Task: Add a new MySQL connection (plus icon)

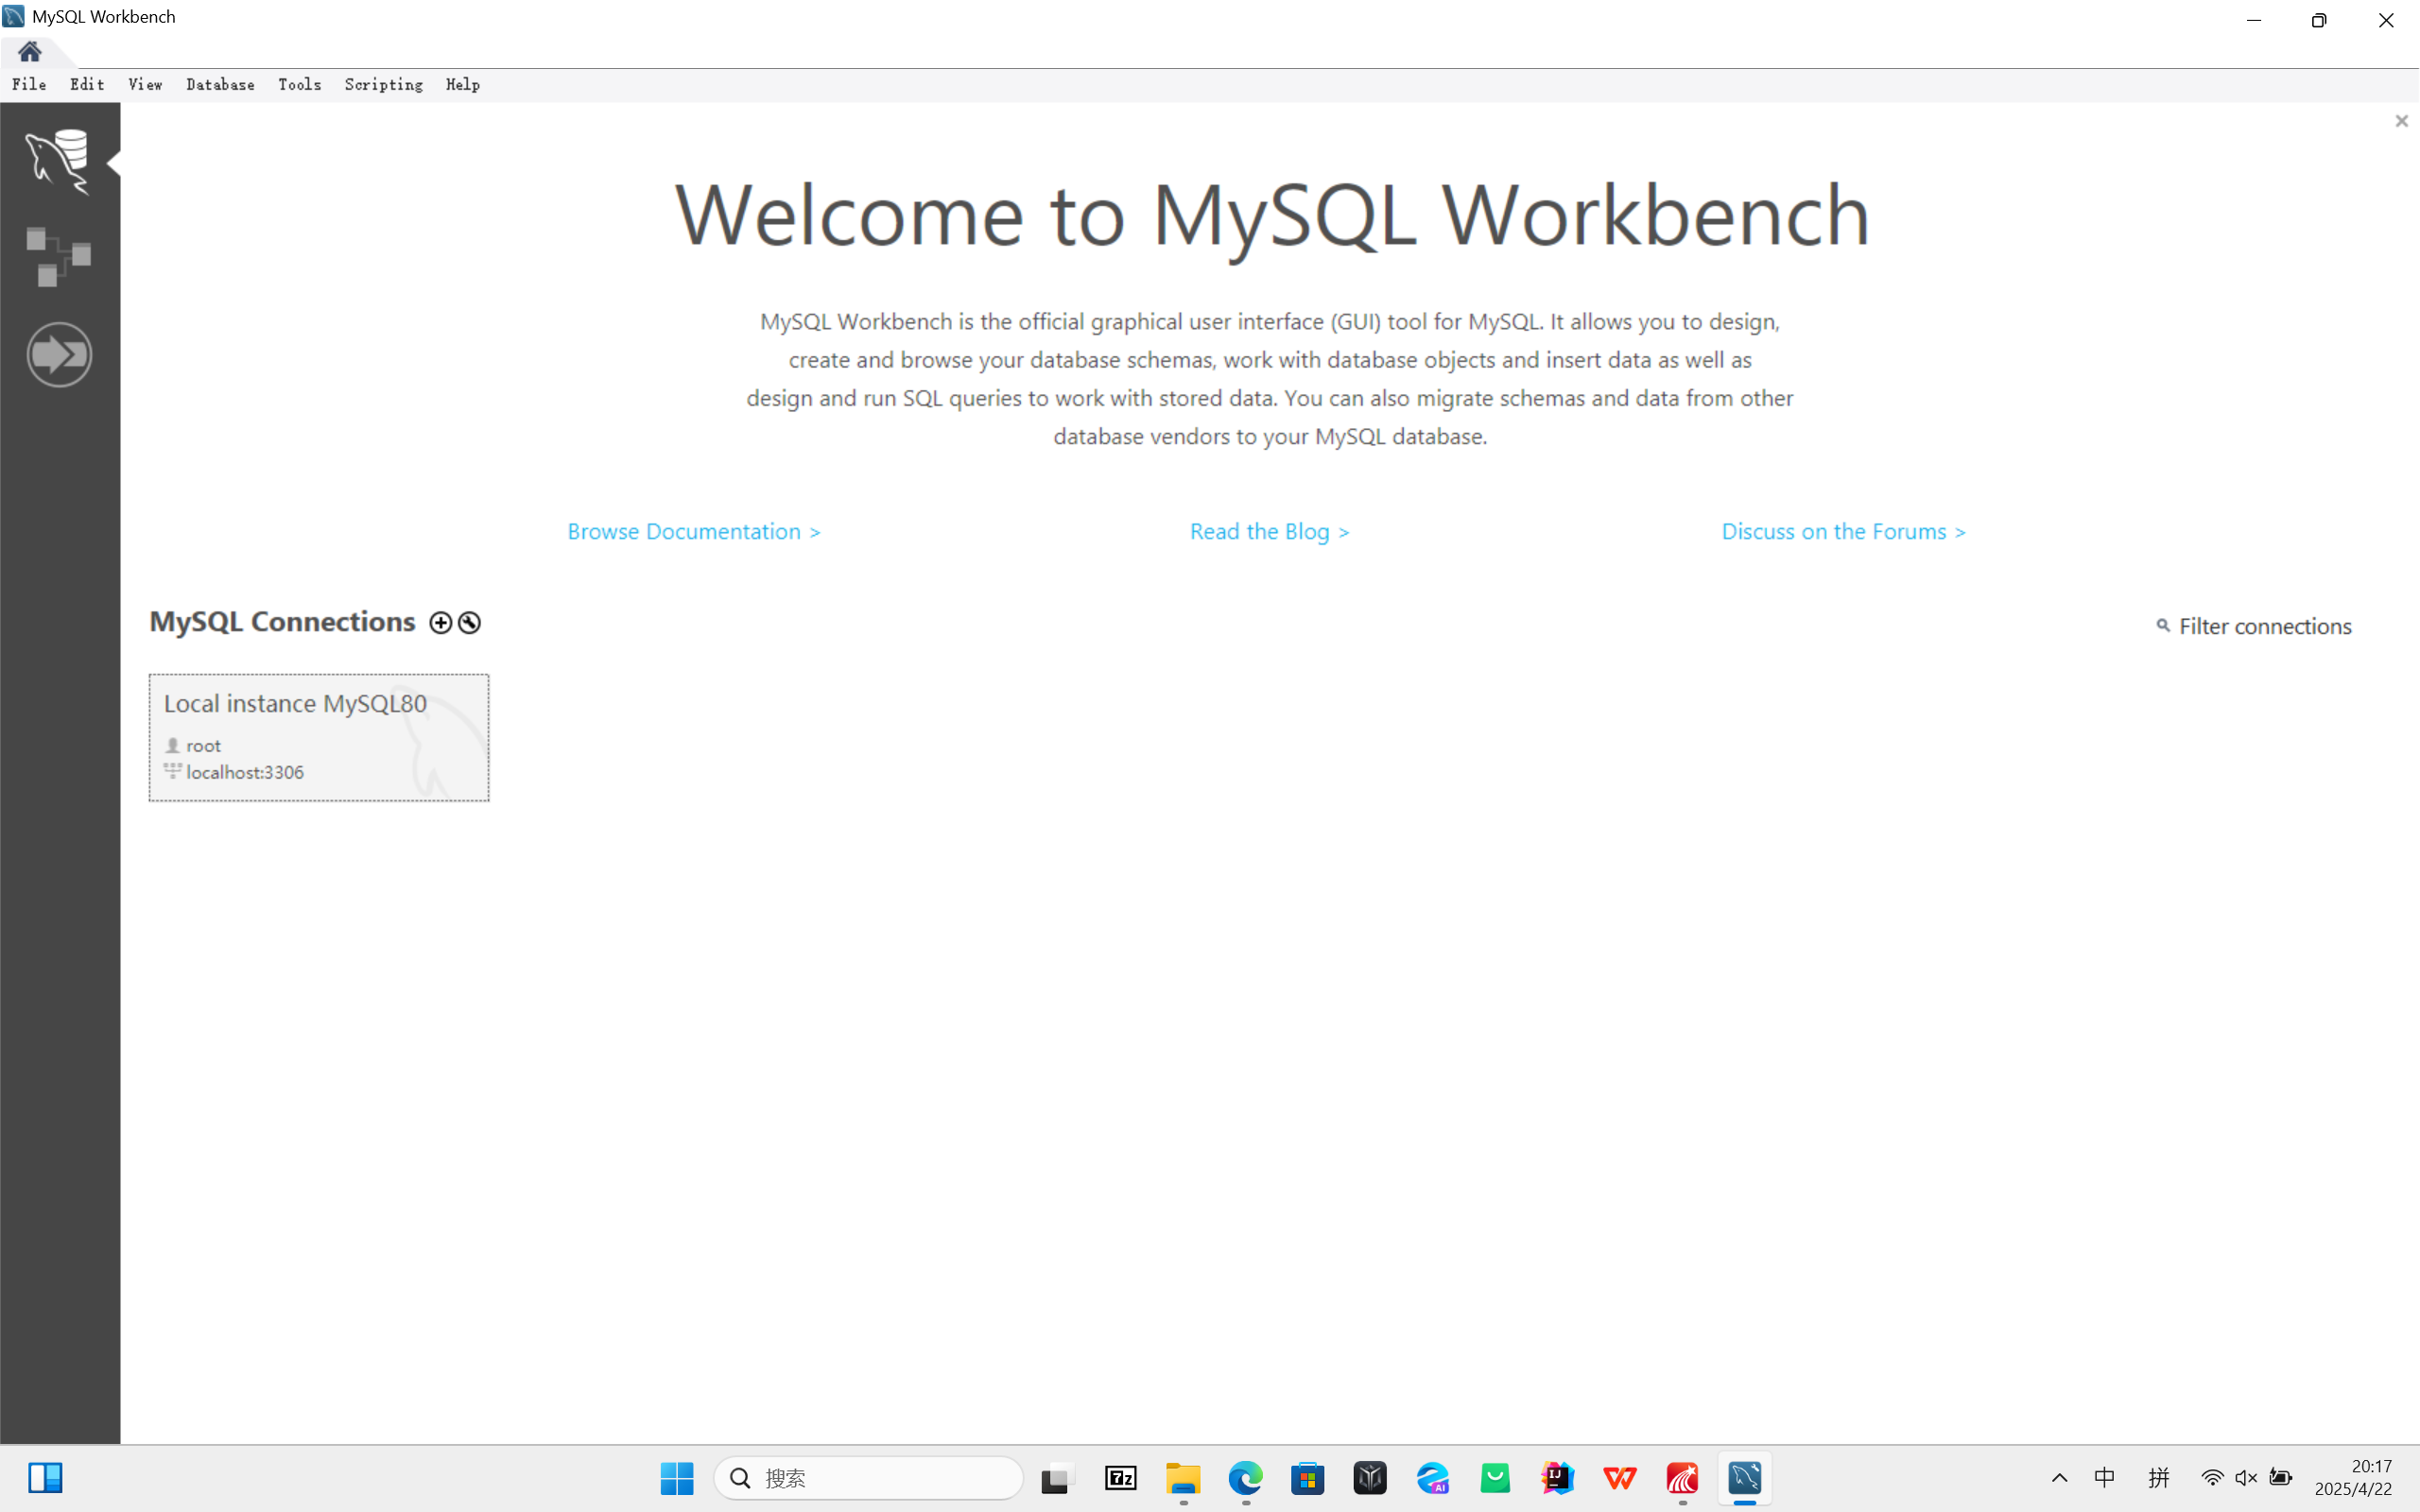Action: point(440,623)
